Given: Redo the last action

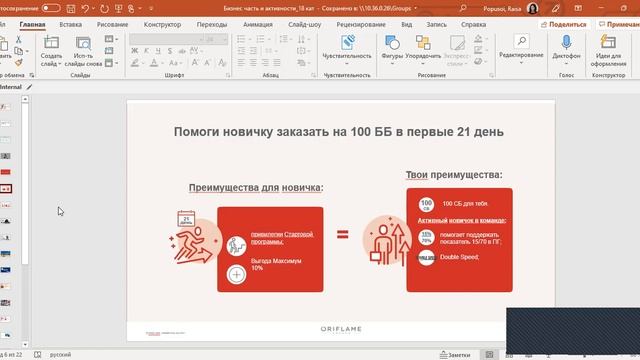Looking at the screenshot, I should click(104, 8).
